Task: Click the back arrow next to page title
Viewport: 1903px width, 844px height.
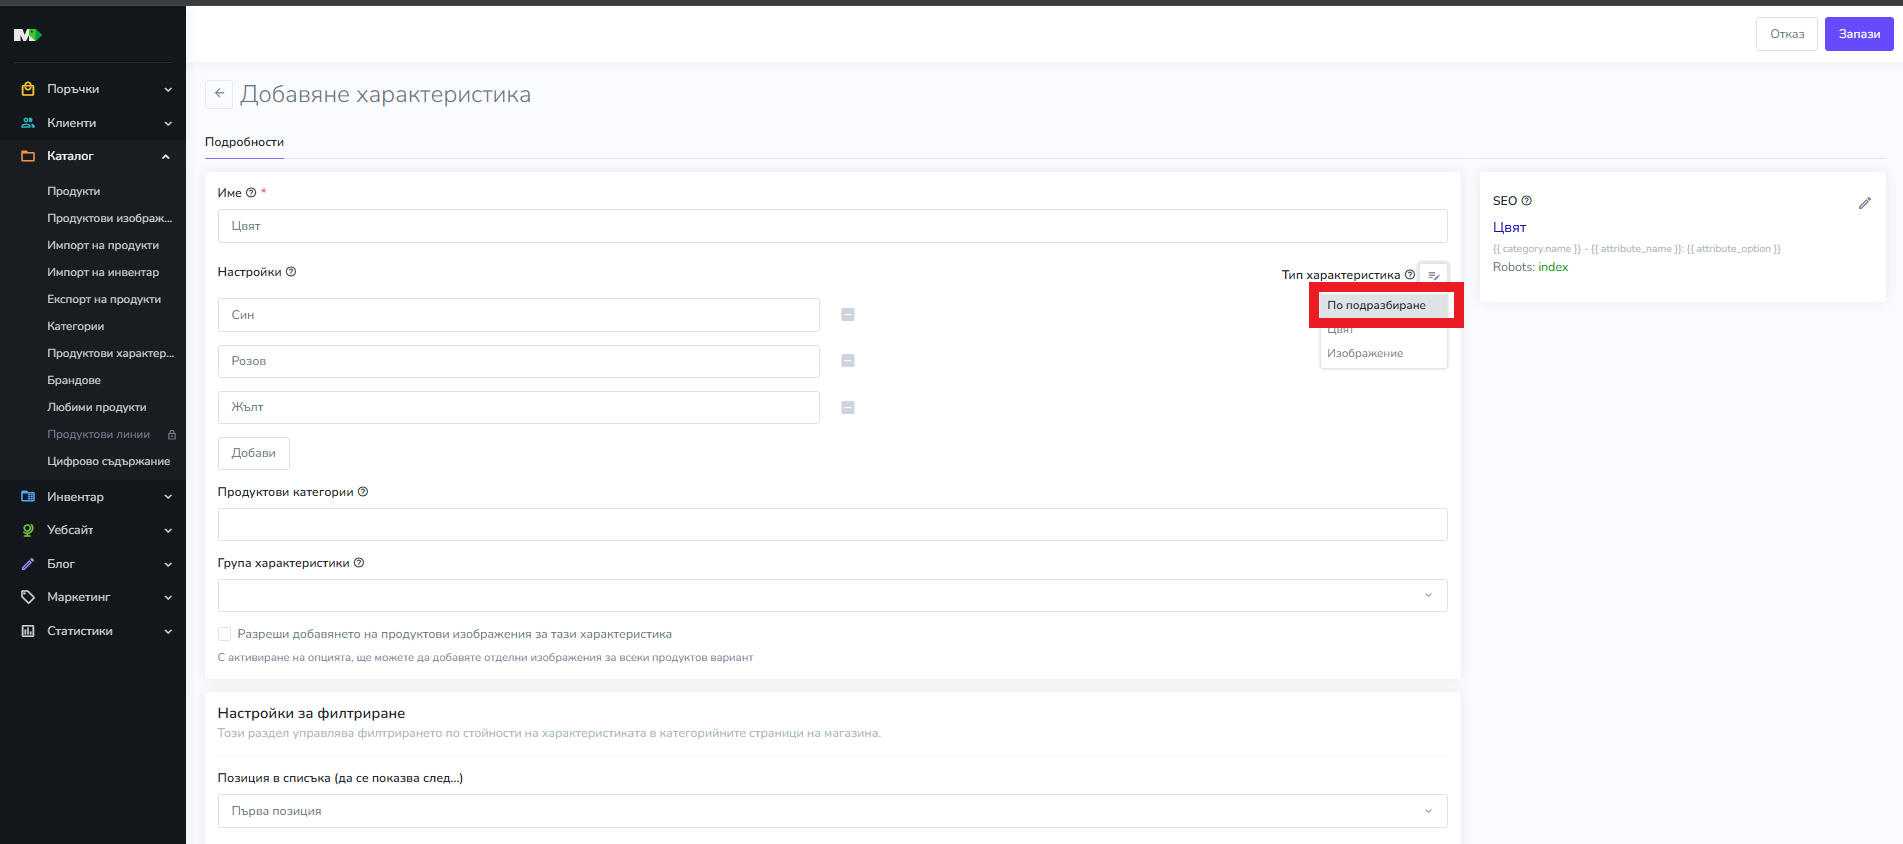Action: point(219,94)
